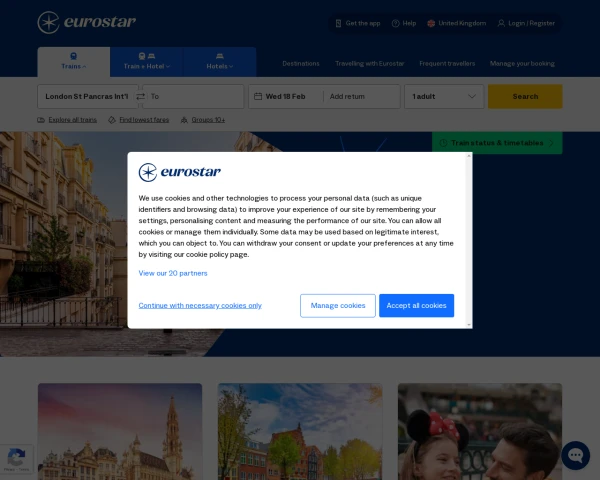Image resolution: width=600 pixels, height=480 pixels.
Task: Open the Brussels Grand Place card image
Action: pos(120,431)
